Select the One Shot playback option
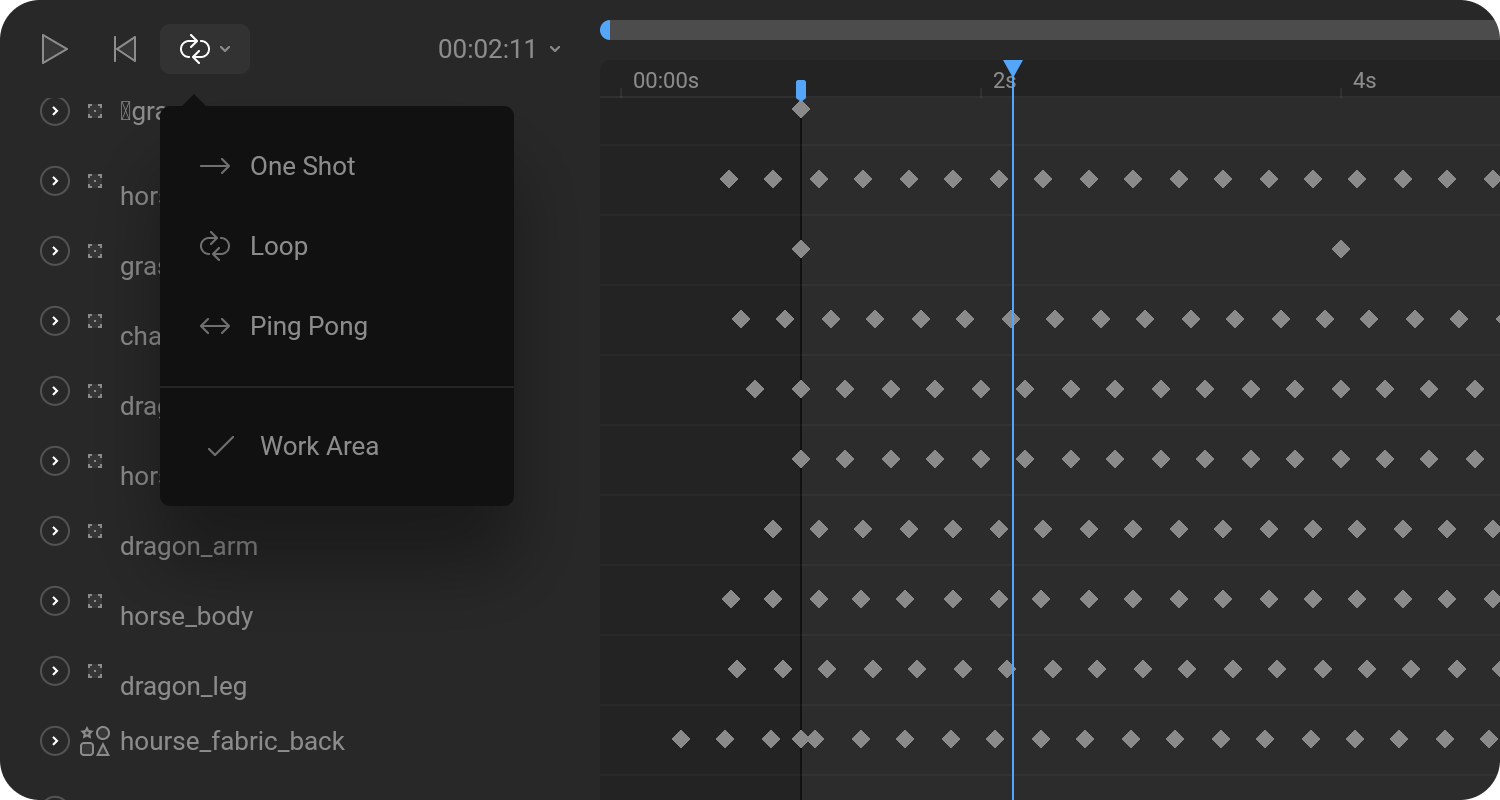 (x=302, y=166)
